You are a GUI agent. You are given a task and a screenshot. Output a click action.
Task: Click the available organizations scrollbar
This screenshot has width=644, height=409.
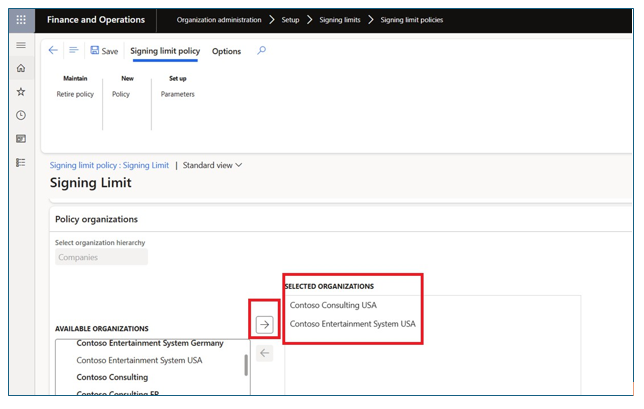click(x=246, y=364)
